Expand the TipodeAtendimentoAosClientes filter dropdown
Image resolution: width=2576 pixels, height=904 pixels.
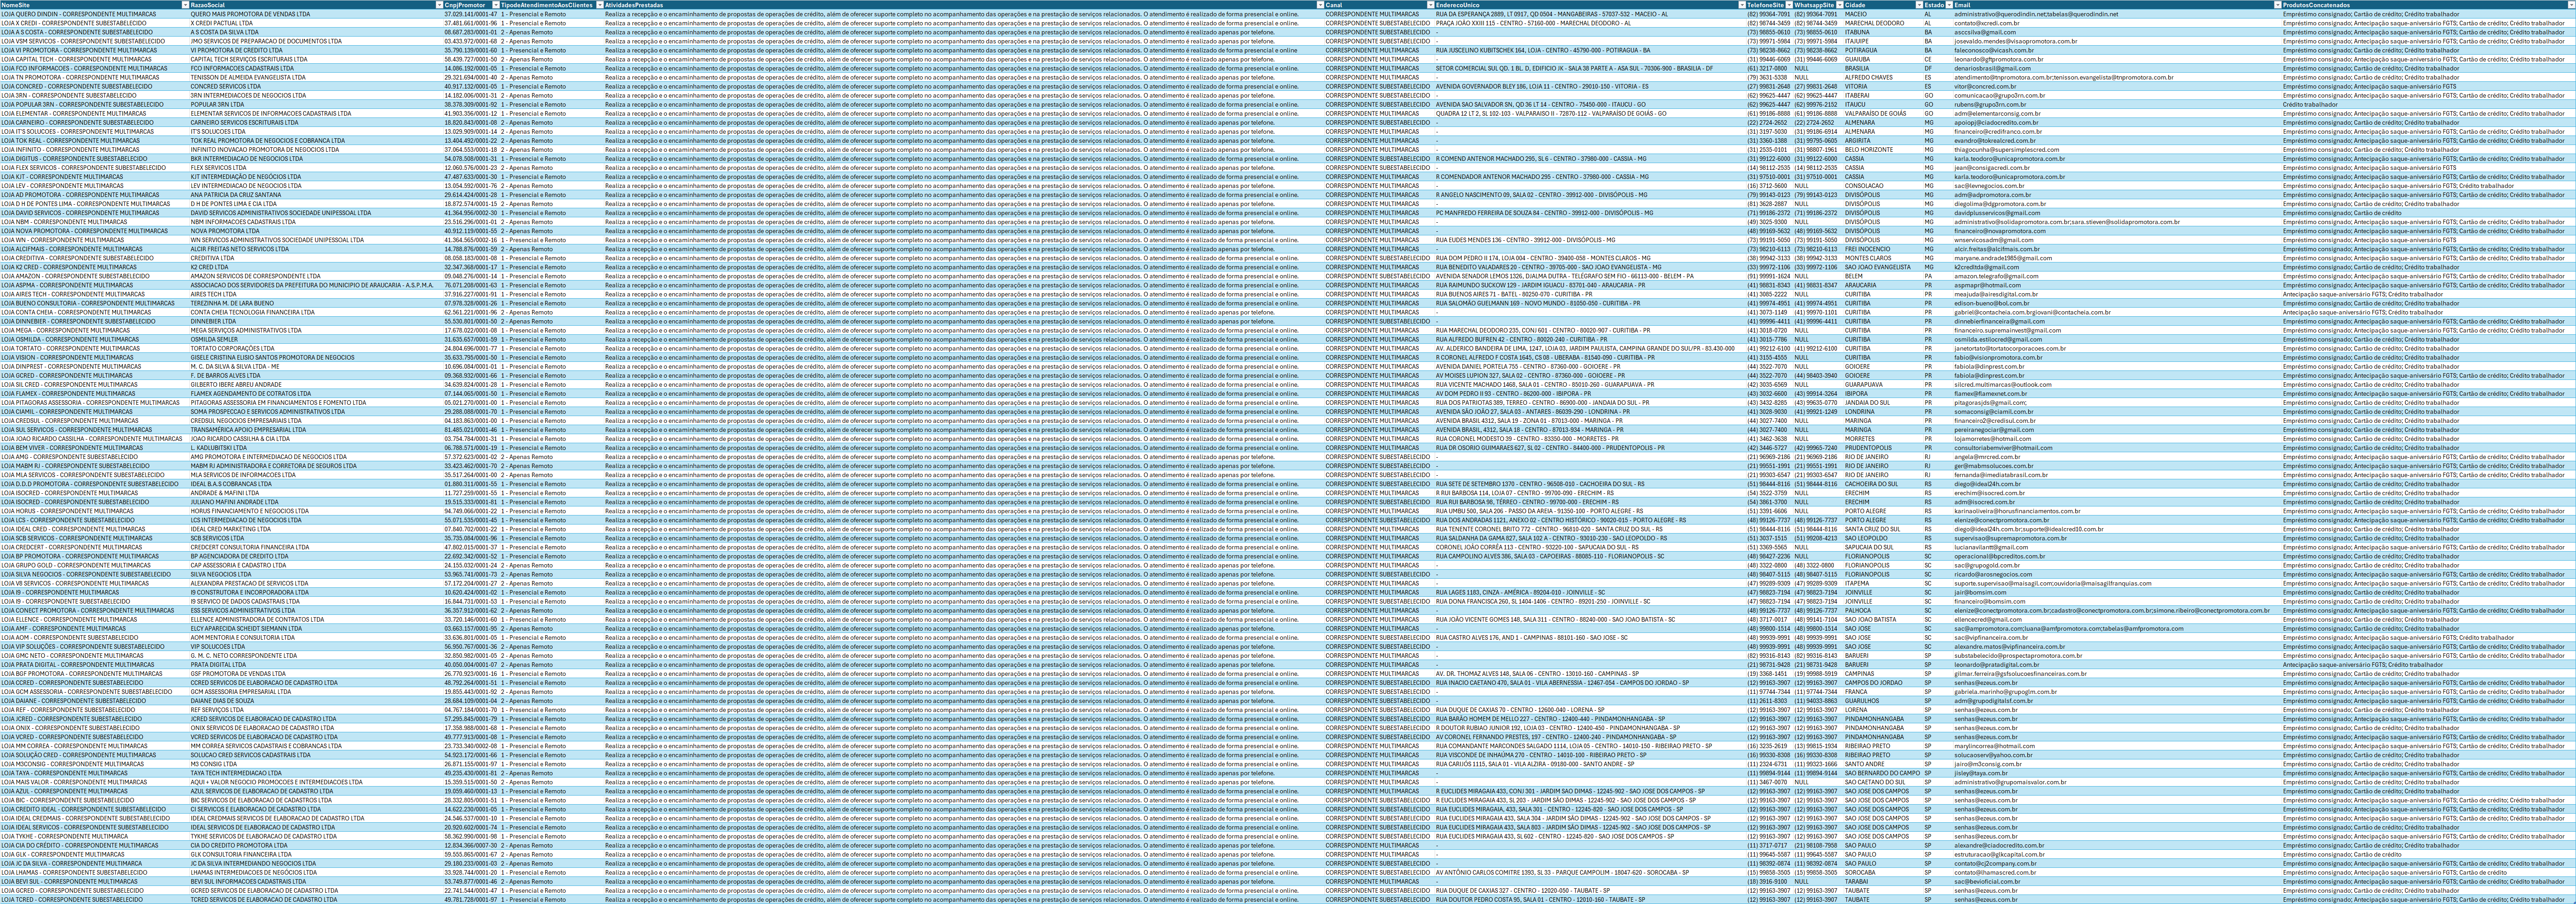point(599,5)
